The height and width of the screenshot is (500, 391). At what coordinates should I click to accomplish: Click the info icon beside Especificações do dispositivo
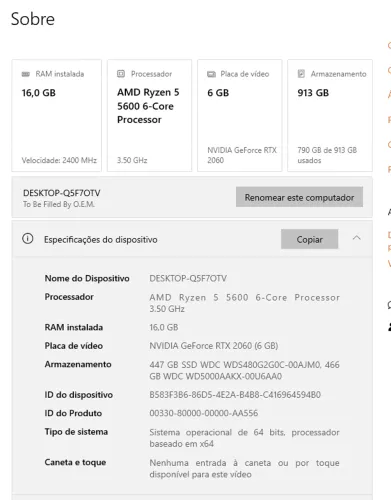pos(28,239)
